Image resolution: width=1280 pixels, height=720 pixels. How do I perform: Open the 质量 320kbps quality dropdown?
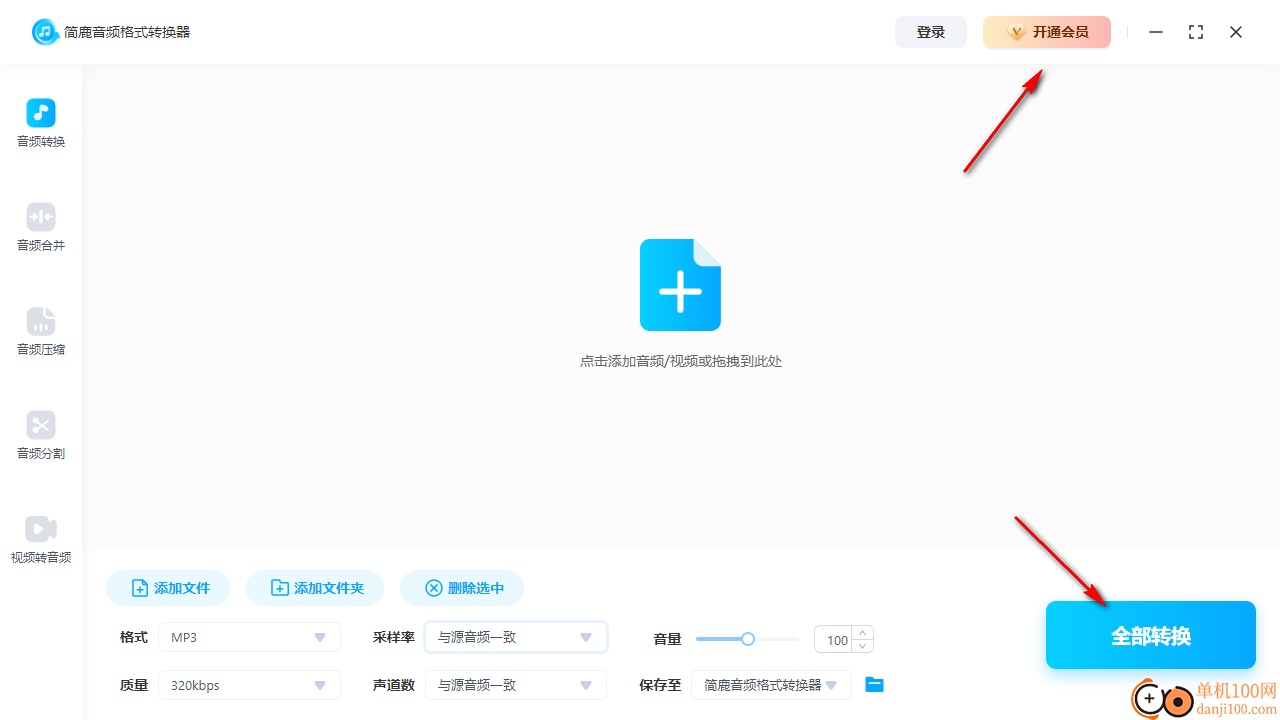(x=249, y=685)
